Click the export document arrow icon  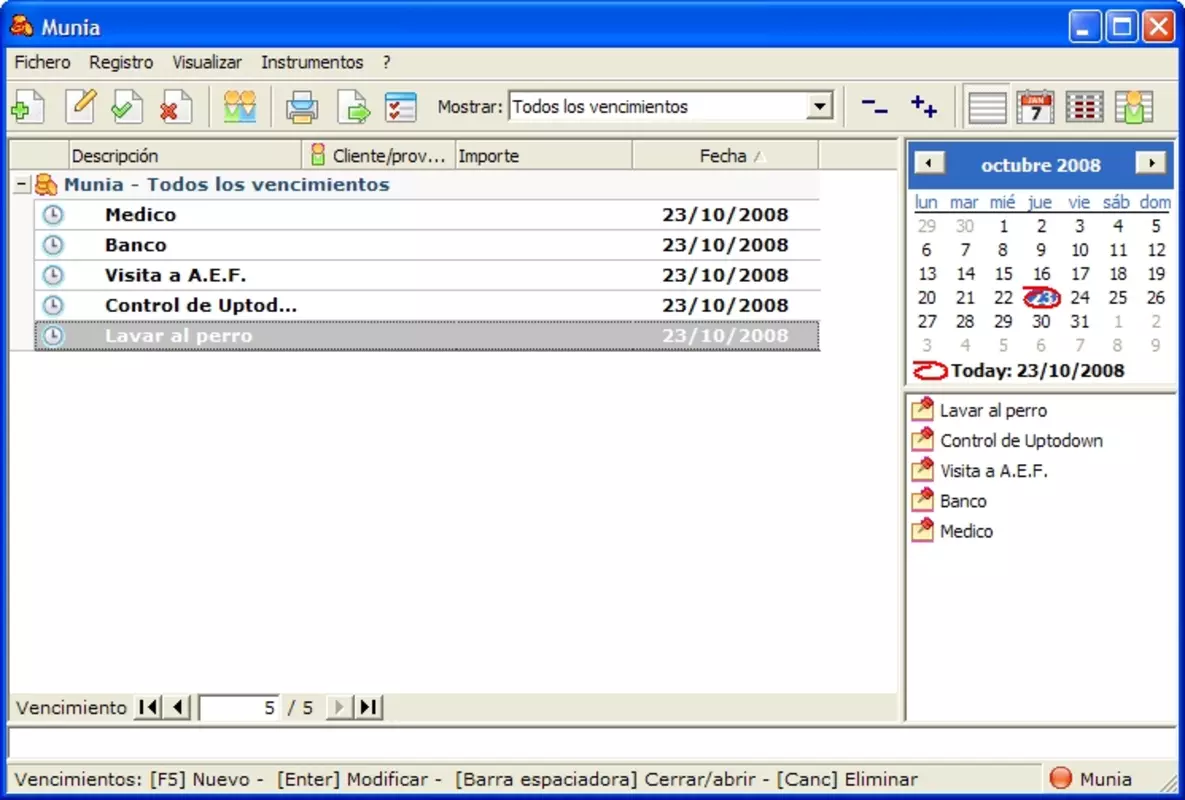tap(353, 107)
